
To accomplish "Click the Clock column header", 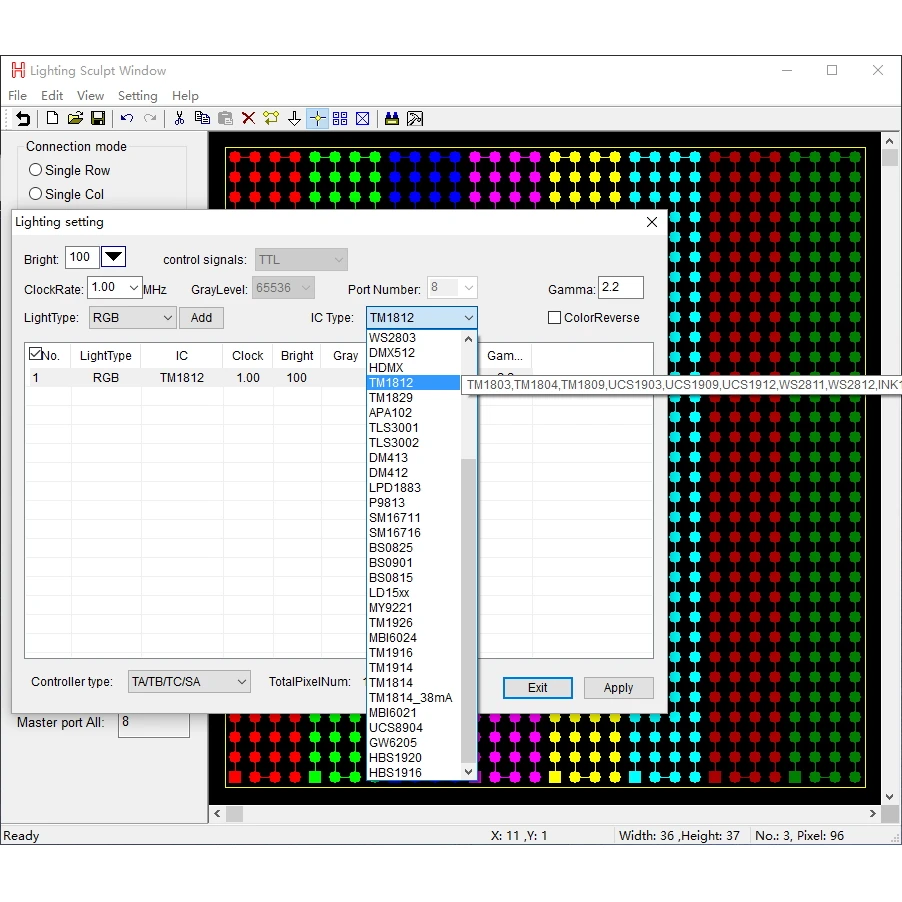I will pos(247,356).
